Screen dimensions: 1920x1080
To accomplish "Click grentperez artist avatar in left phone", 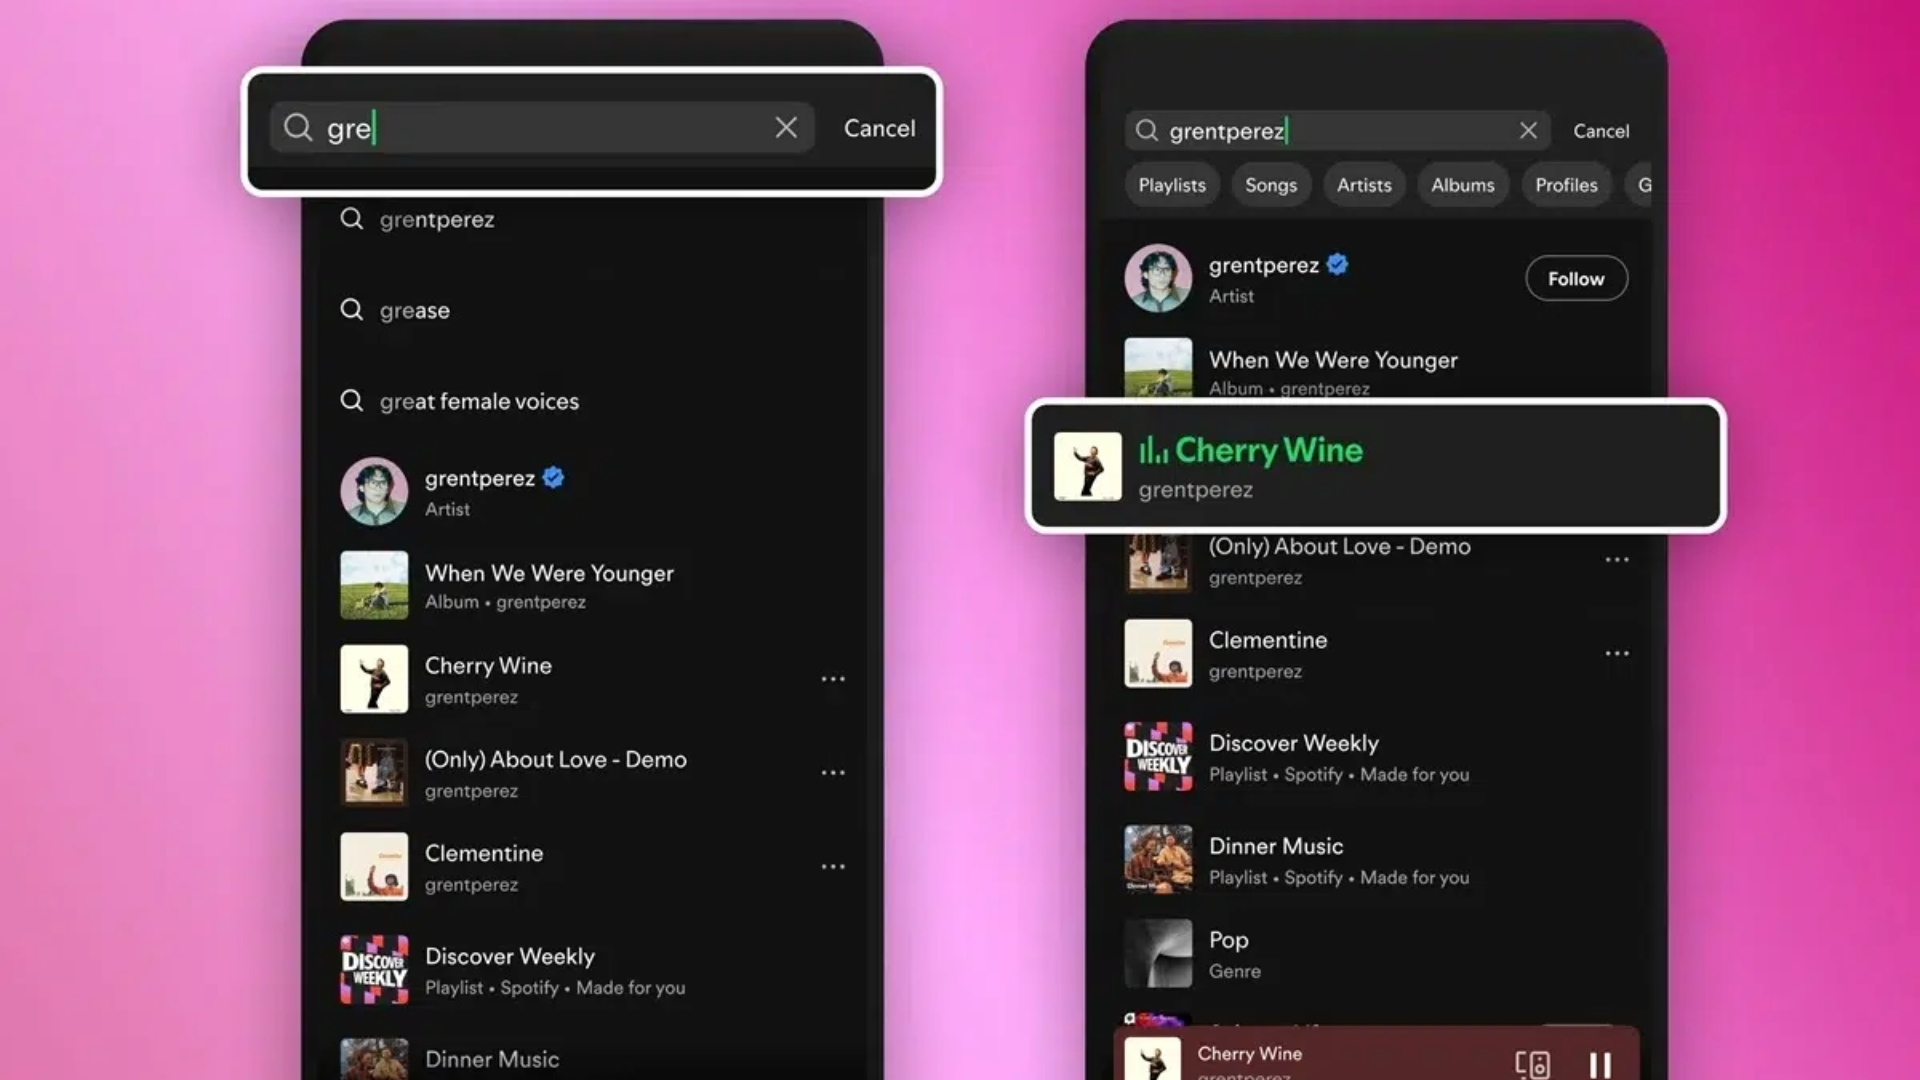I will pyautogui.click(x=374, y=491).
